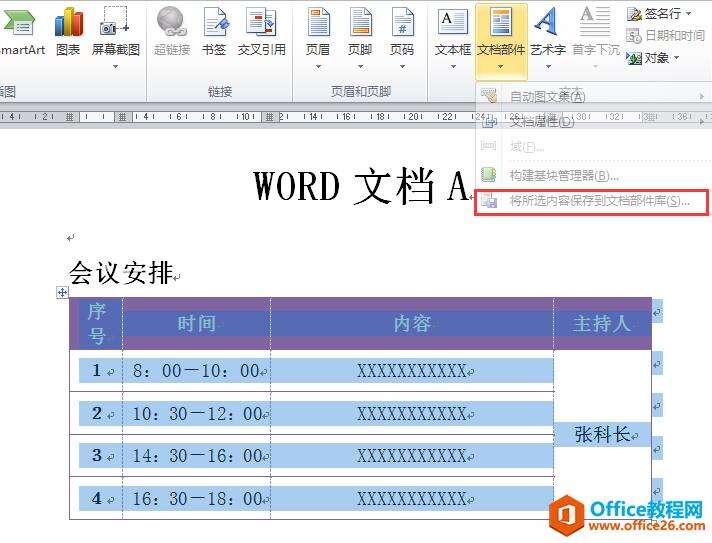Click the sequence number 2 cell
712x543 pixels.
tap(96, 414)
